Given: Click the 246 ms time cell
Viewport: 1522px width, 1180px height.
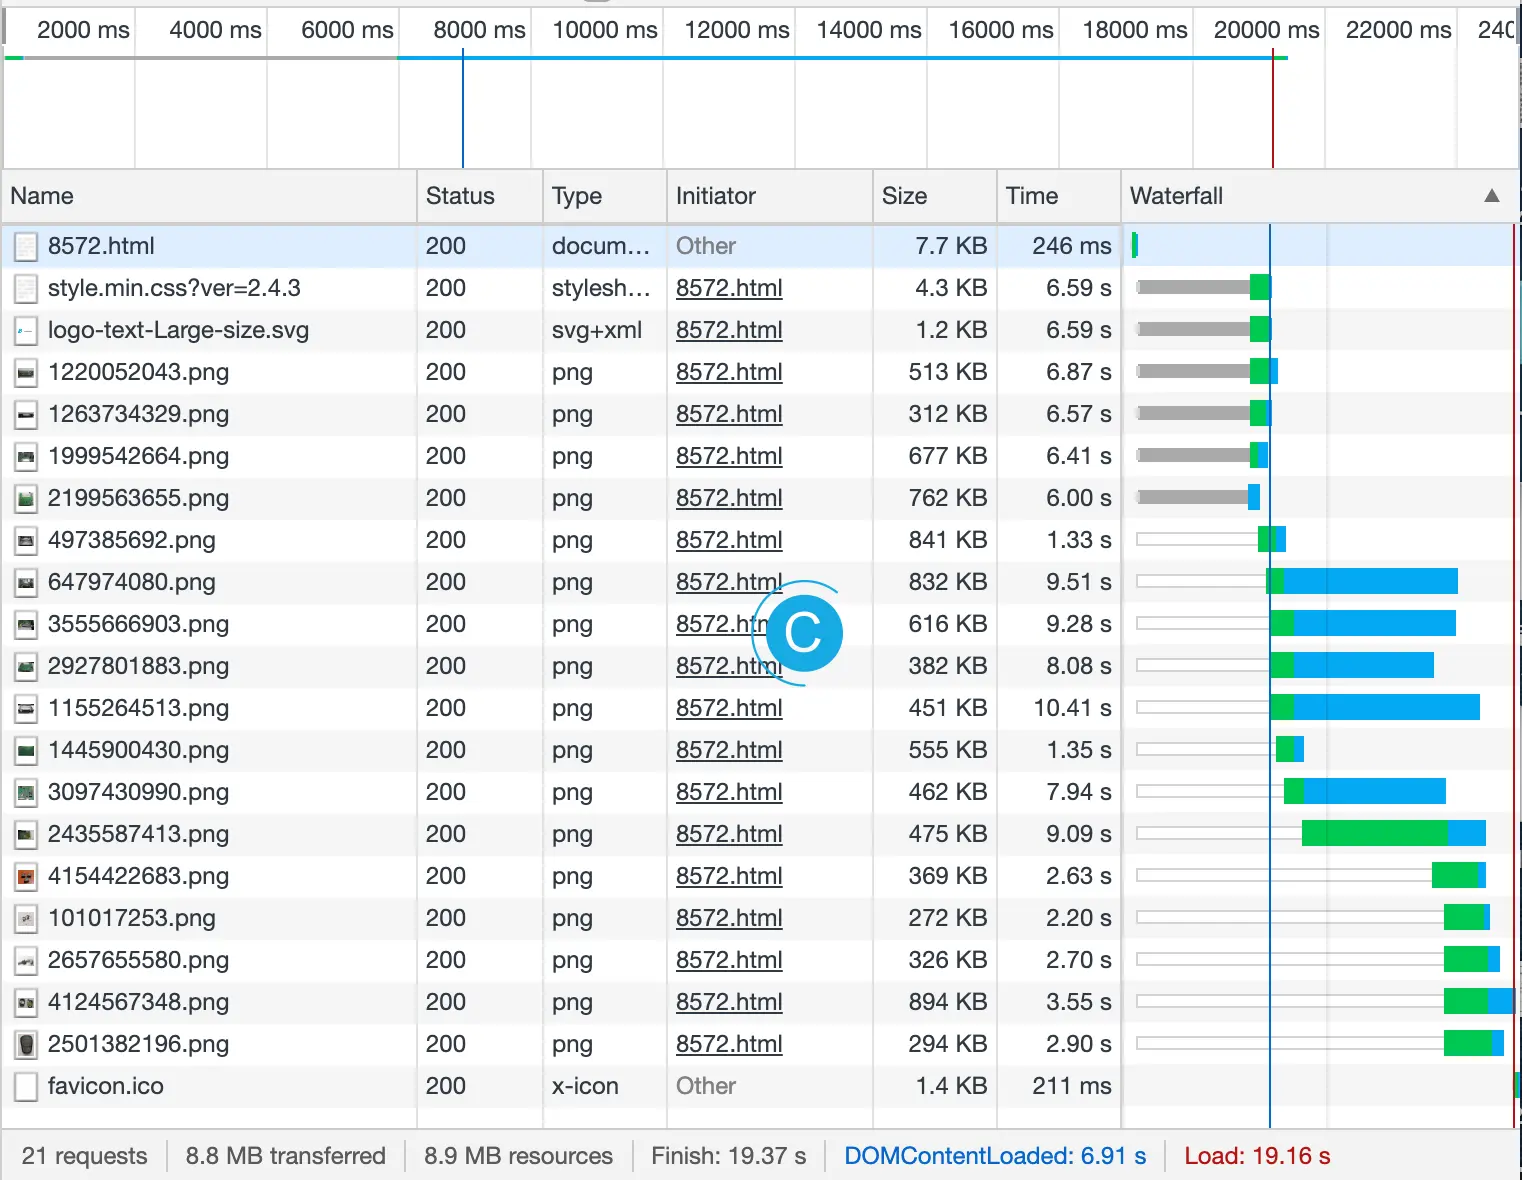Looking at the screenshot, I should coord(1059,246).
